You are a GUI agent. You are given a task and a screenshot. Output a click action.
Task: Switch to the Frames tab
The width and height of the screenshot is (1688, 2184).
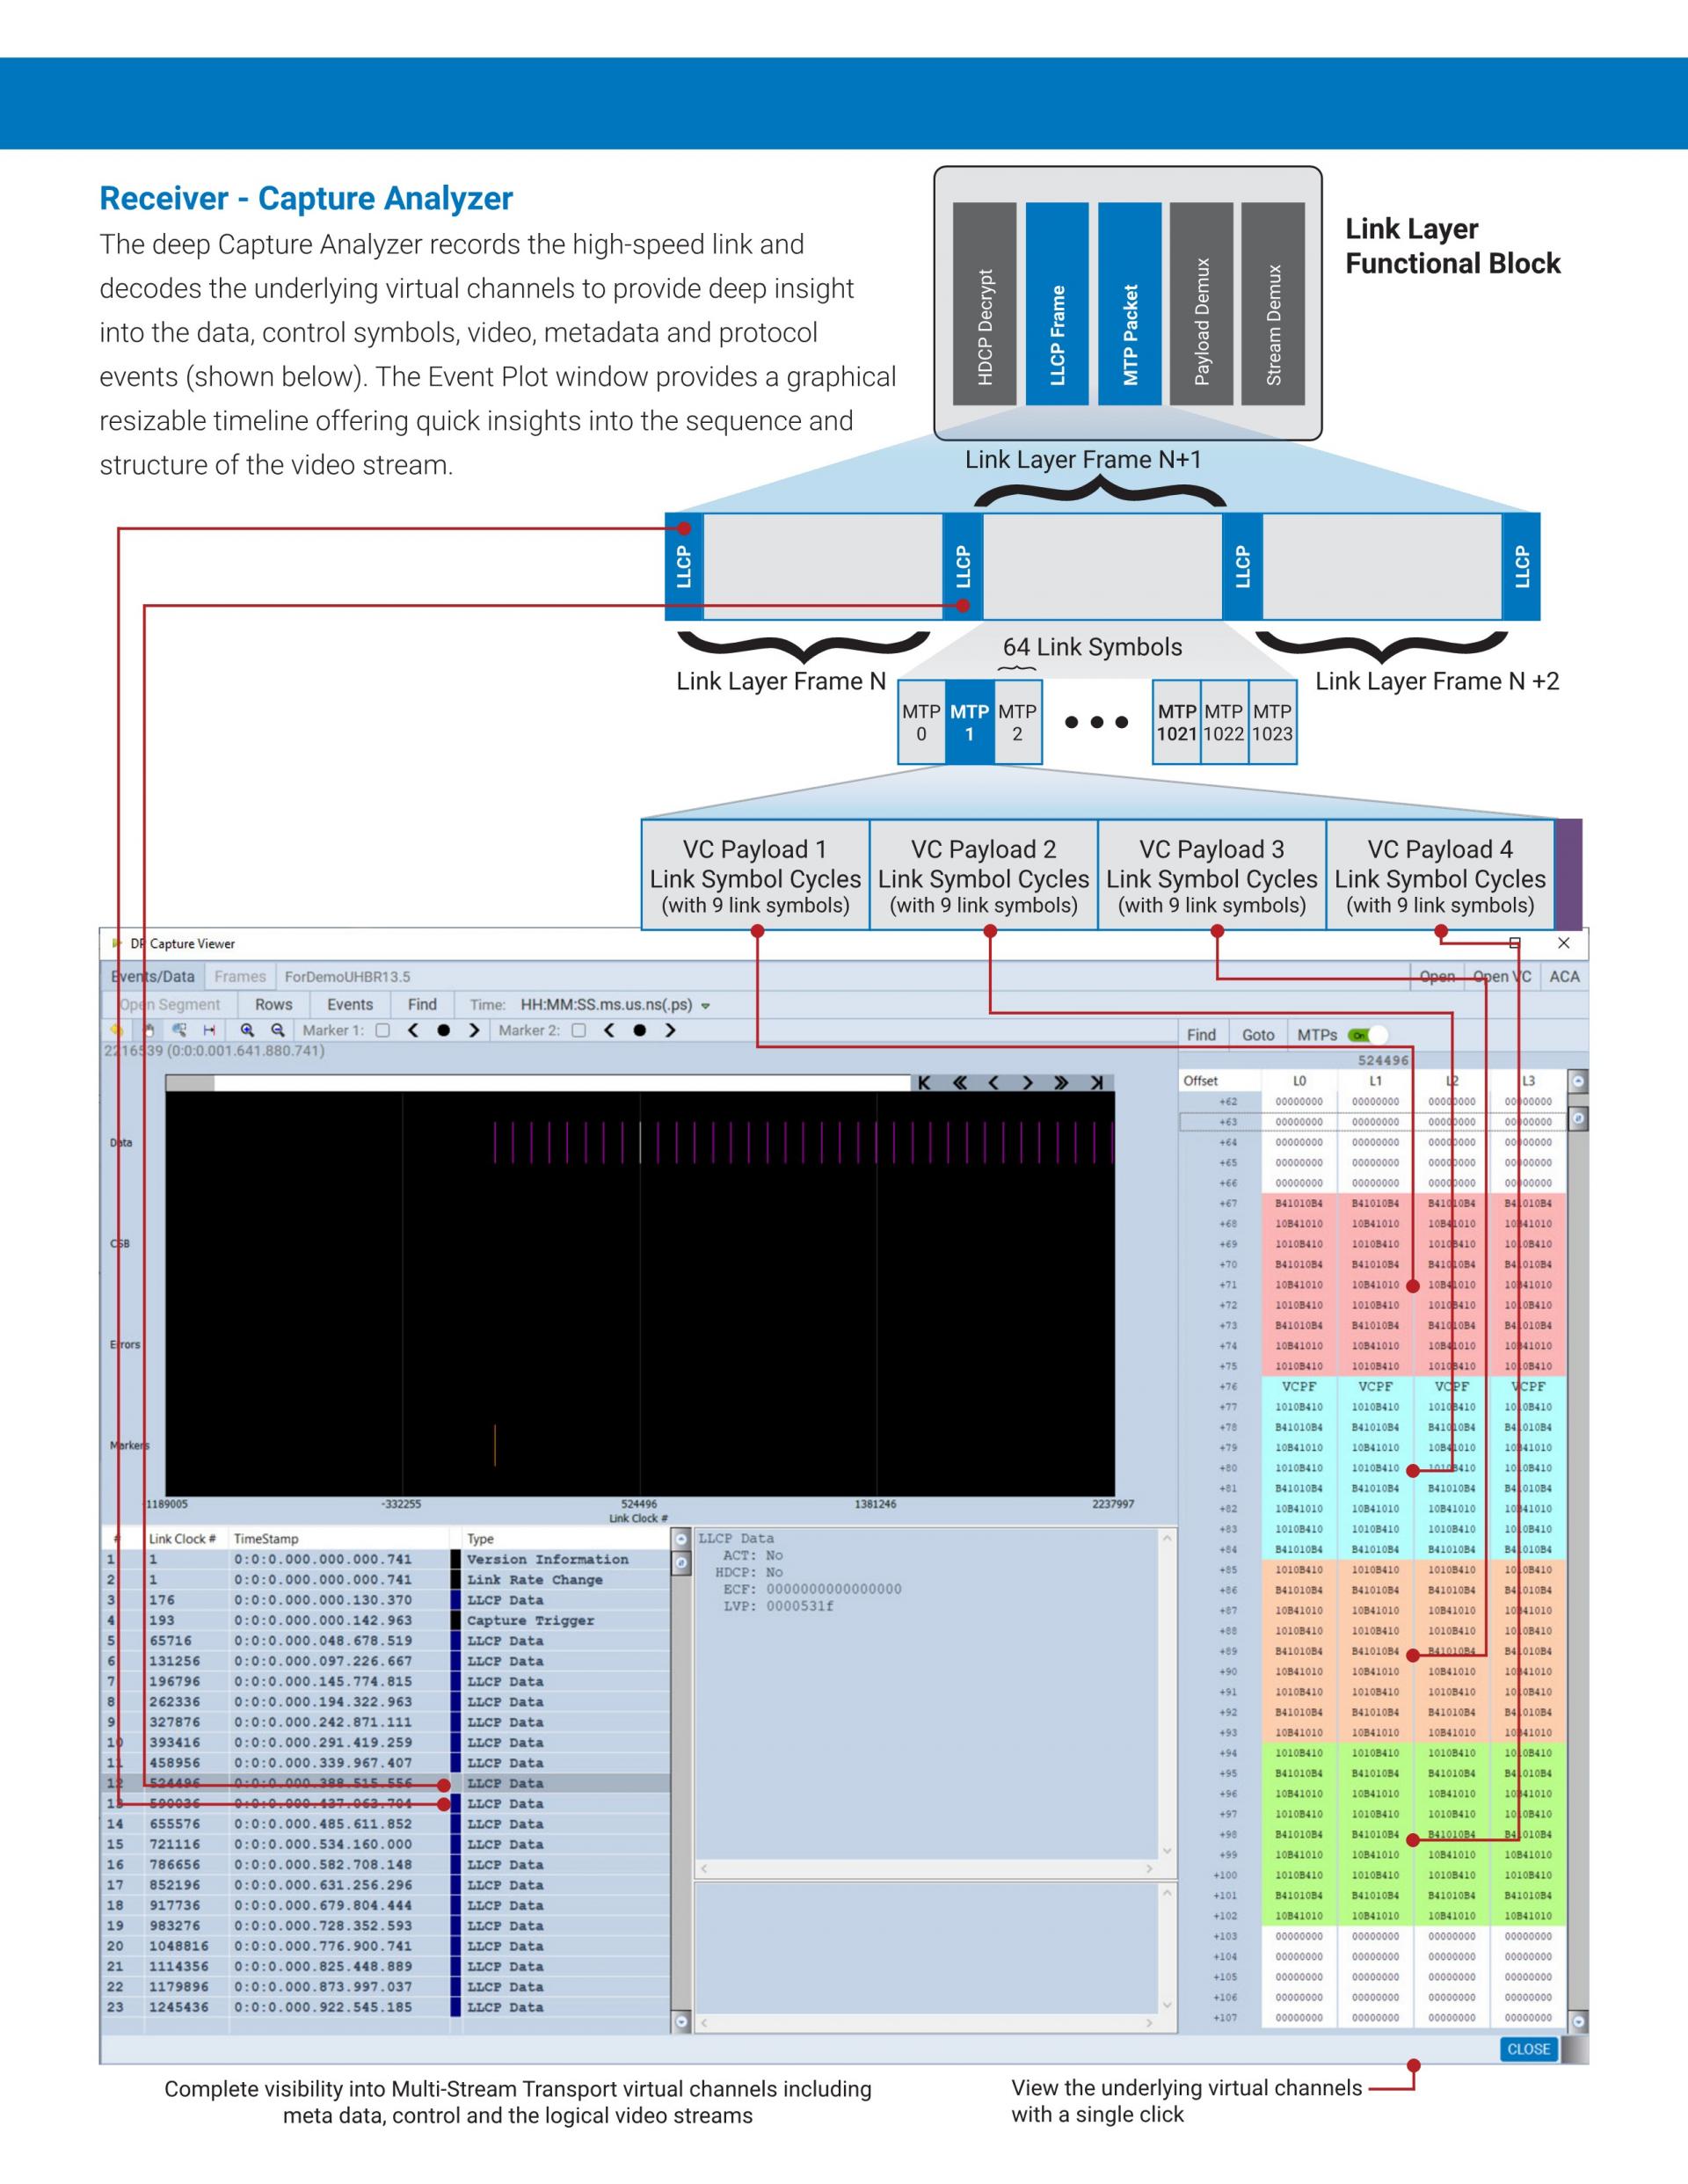(x=240, y=976)
